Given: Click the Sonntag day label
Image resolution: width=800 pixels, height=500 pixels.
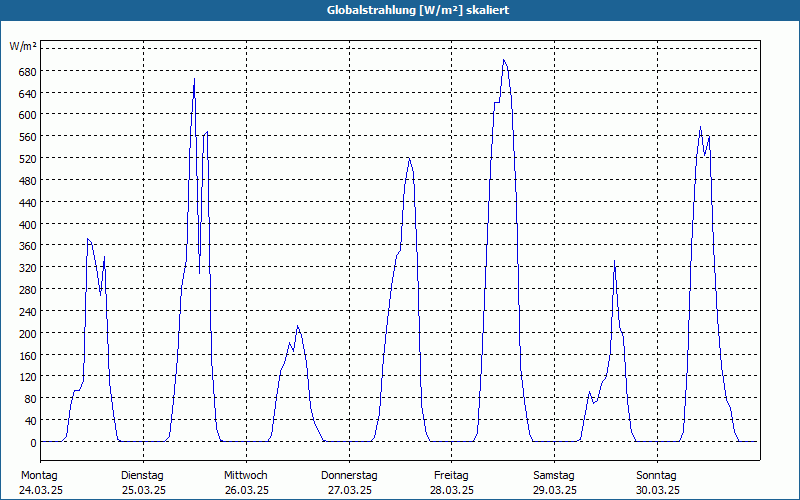Looking at the screenshot, I should point(656,476).
